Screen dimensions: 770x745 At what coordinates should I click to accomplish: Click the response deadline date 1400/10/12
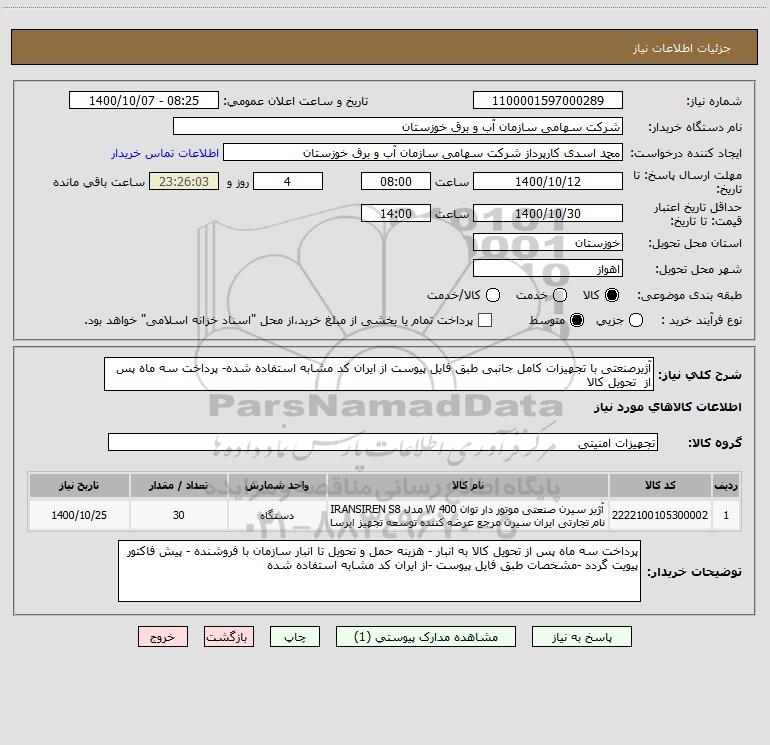coord(548,181)
